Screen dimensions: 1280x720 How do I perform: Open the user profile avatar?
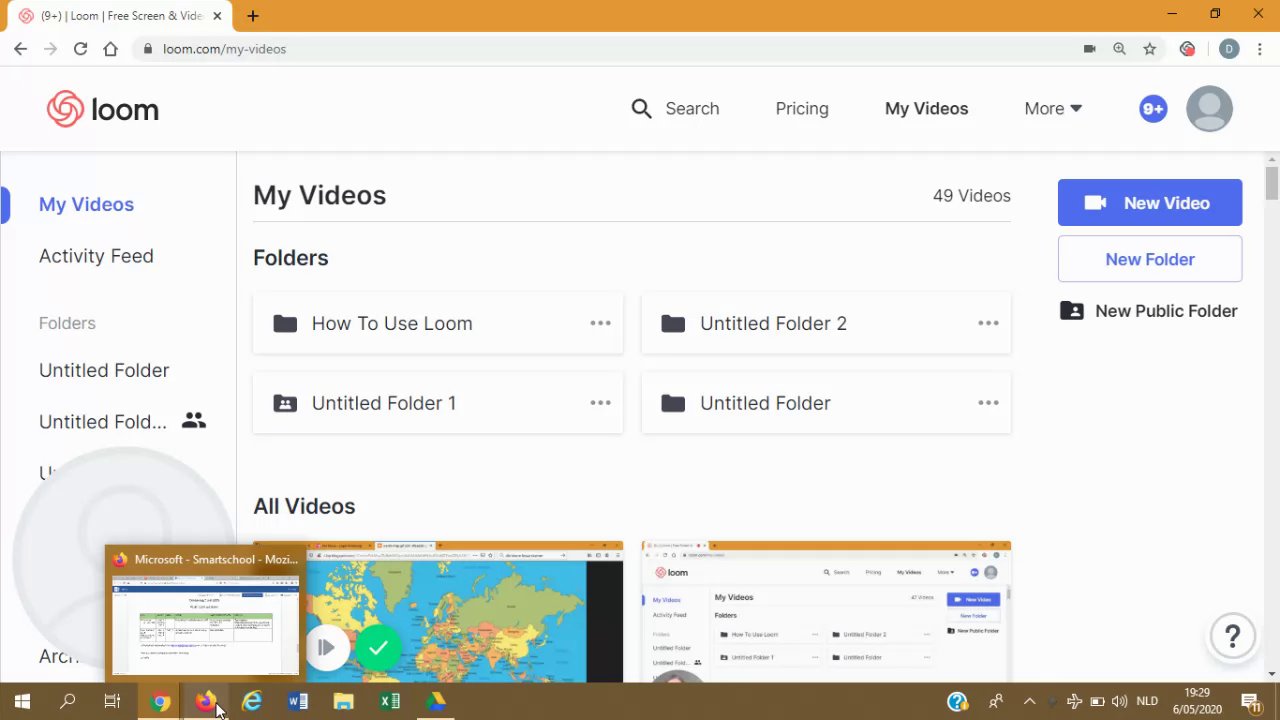pyautogui.click(x=1209, y=109)
